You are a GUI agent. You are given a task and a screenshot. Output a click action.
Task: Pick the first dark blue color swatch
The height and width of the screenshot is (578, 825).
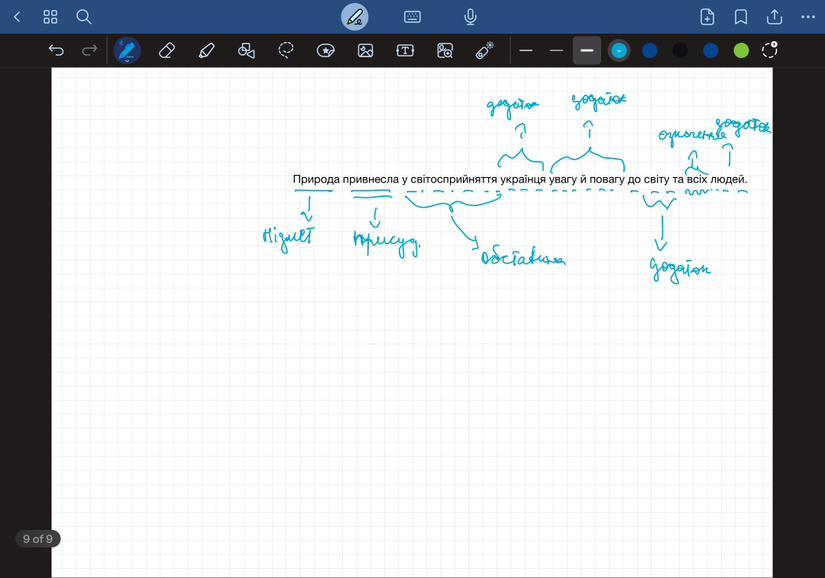coord(650,50)
